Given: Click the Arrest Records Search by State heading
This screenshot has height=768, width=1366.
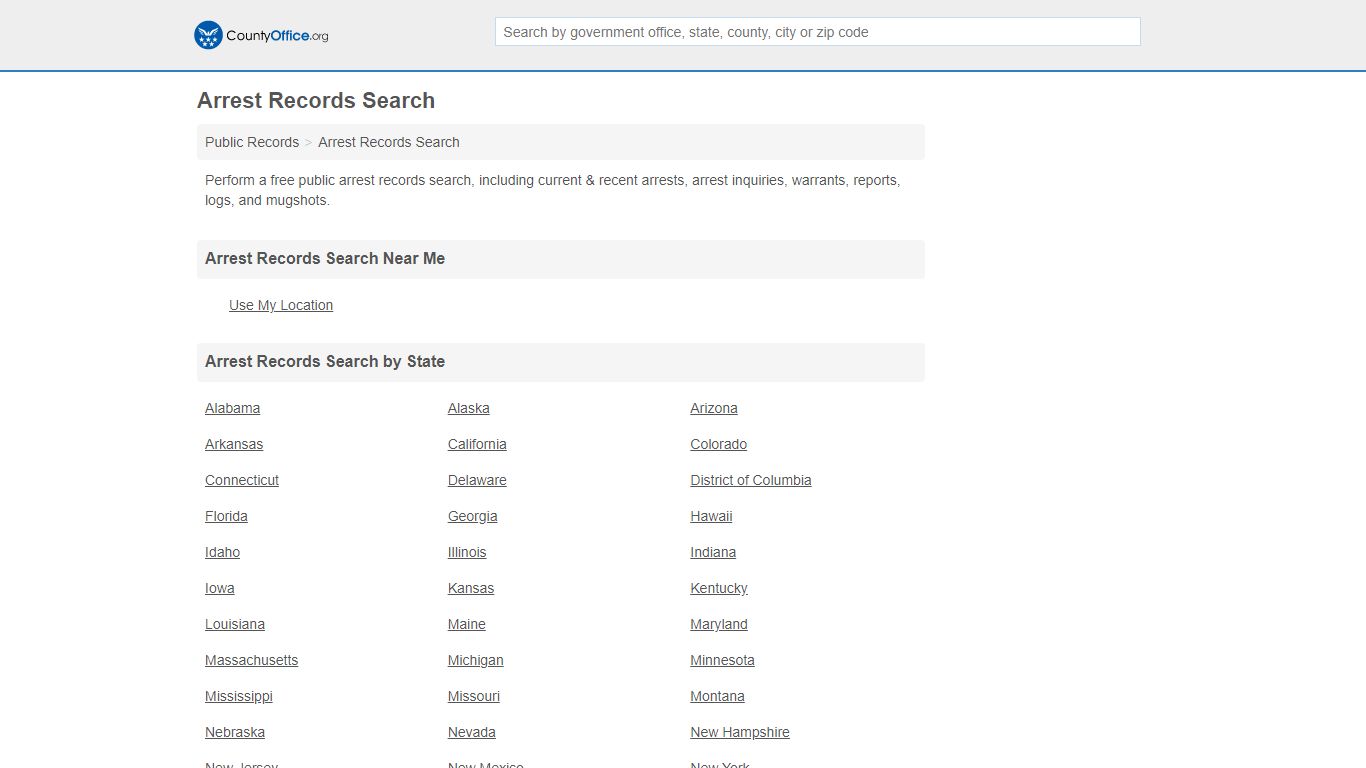Looking at the screenshot, I should click(325, 361).
